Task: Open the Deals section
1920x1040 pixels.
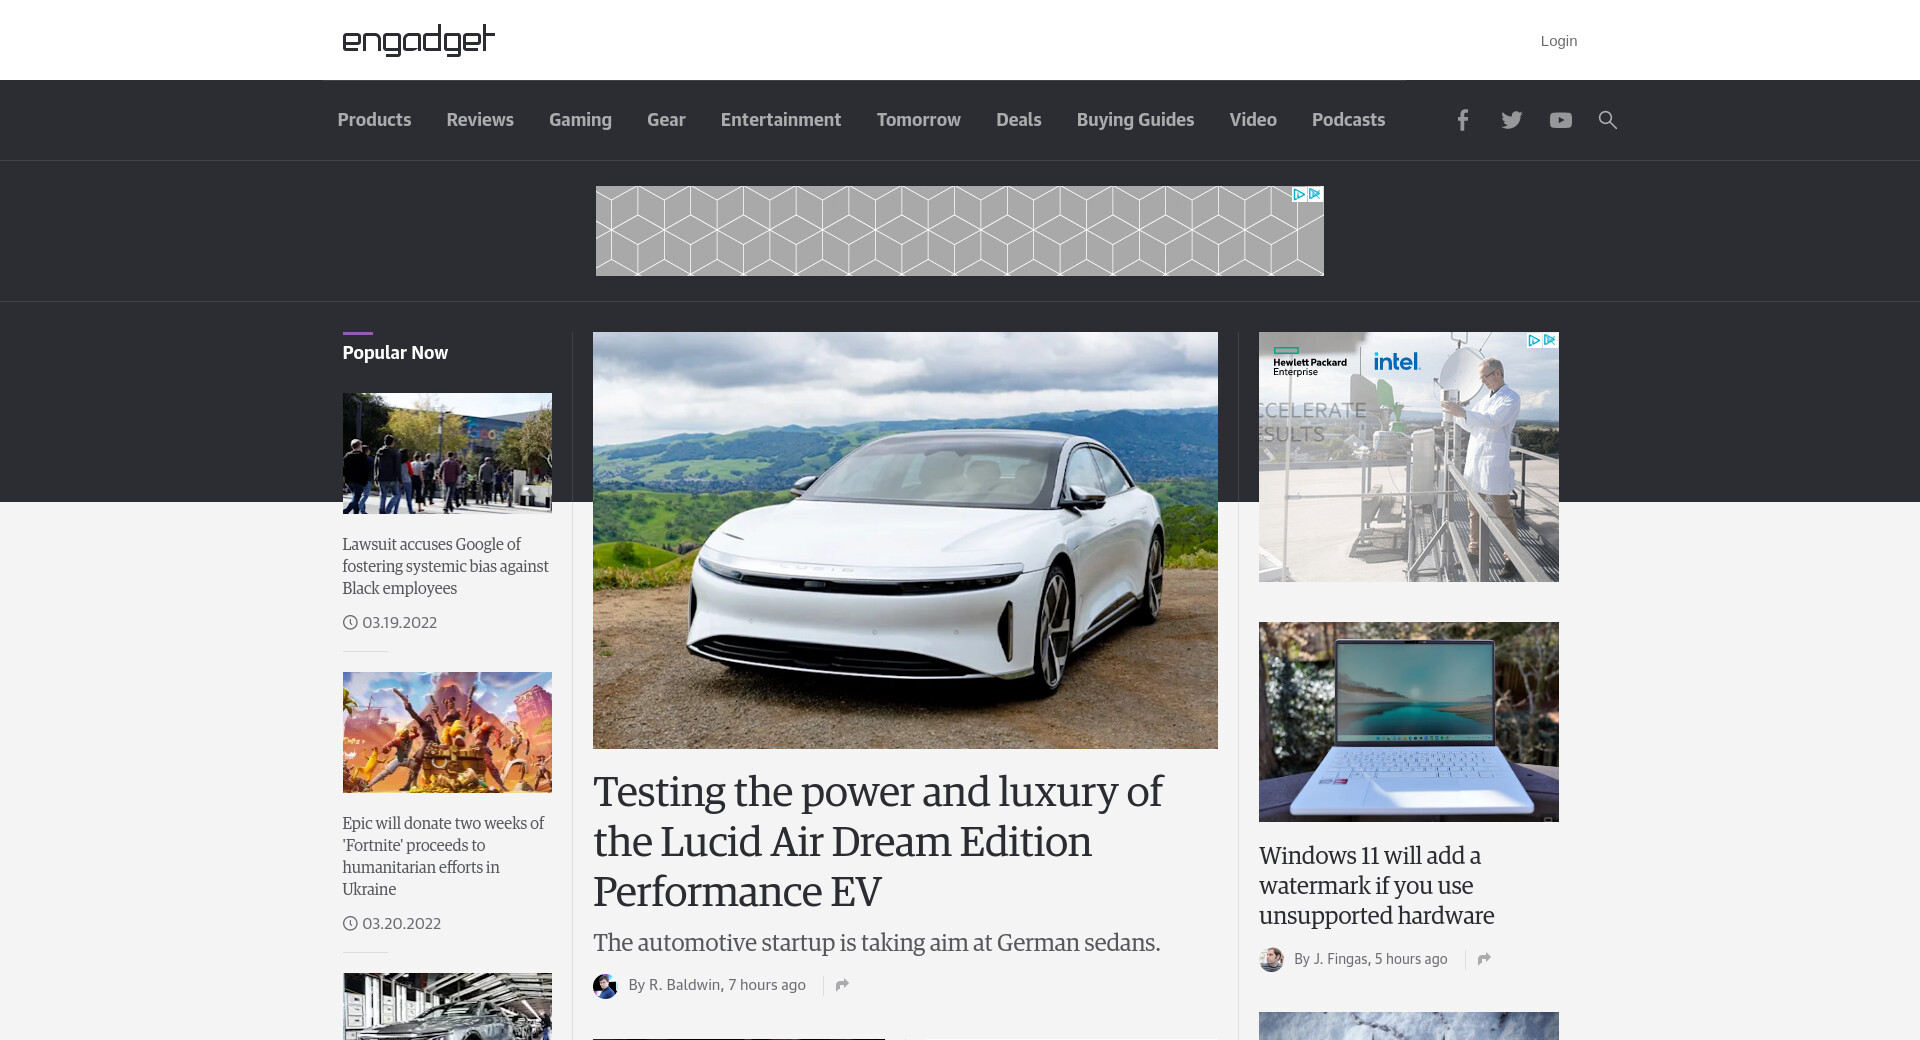Action: [x=1018, y=120]
